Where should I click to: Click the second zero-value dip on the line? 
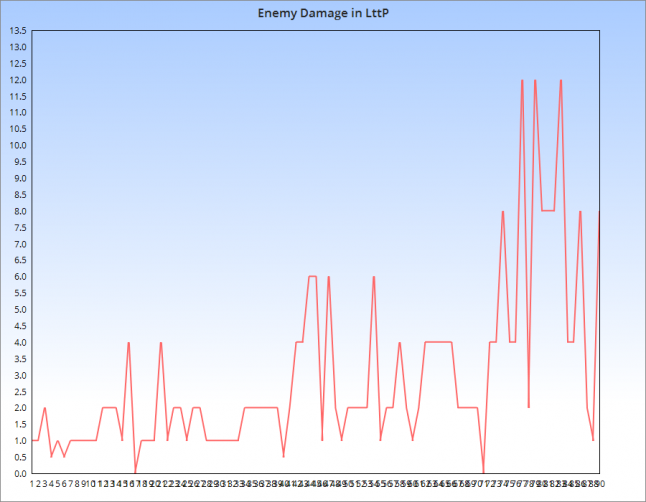click(484, 473)
